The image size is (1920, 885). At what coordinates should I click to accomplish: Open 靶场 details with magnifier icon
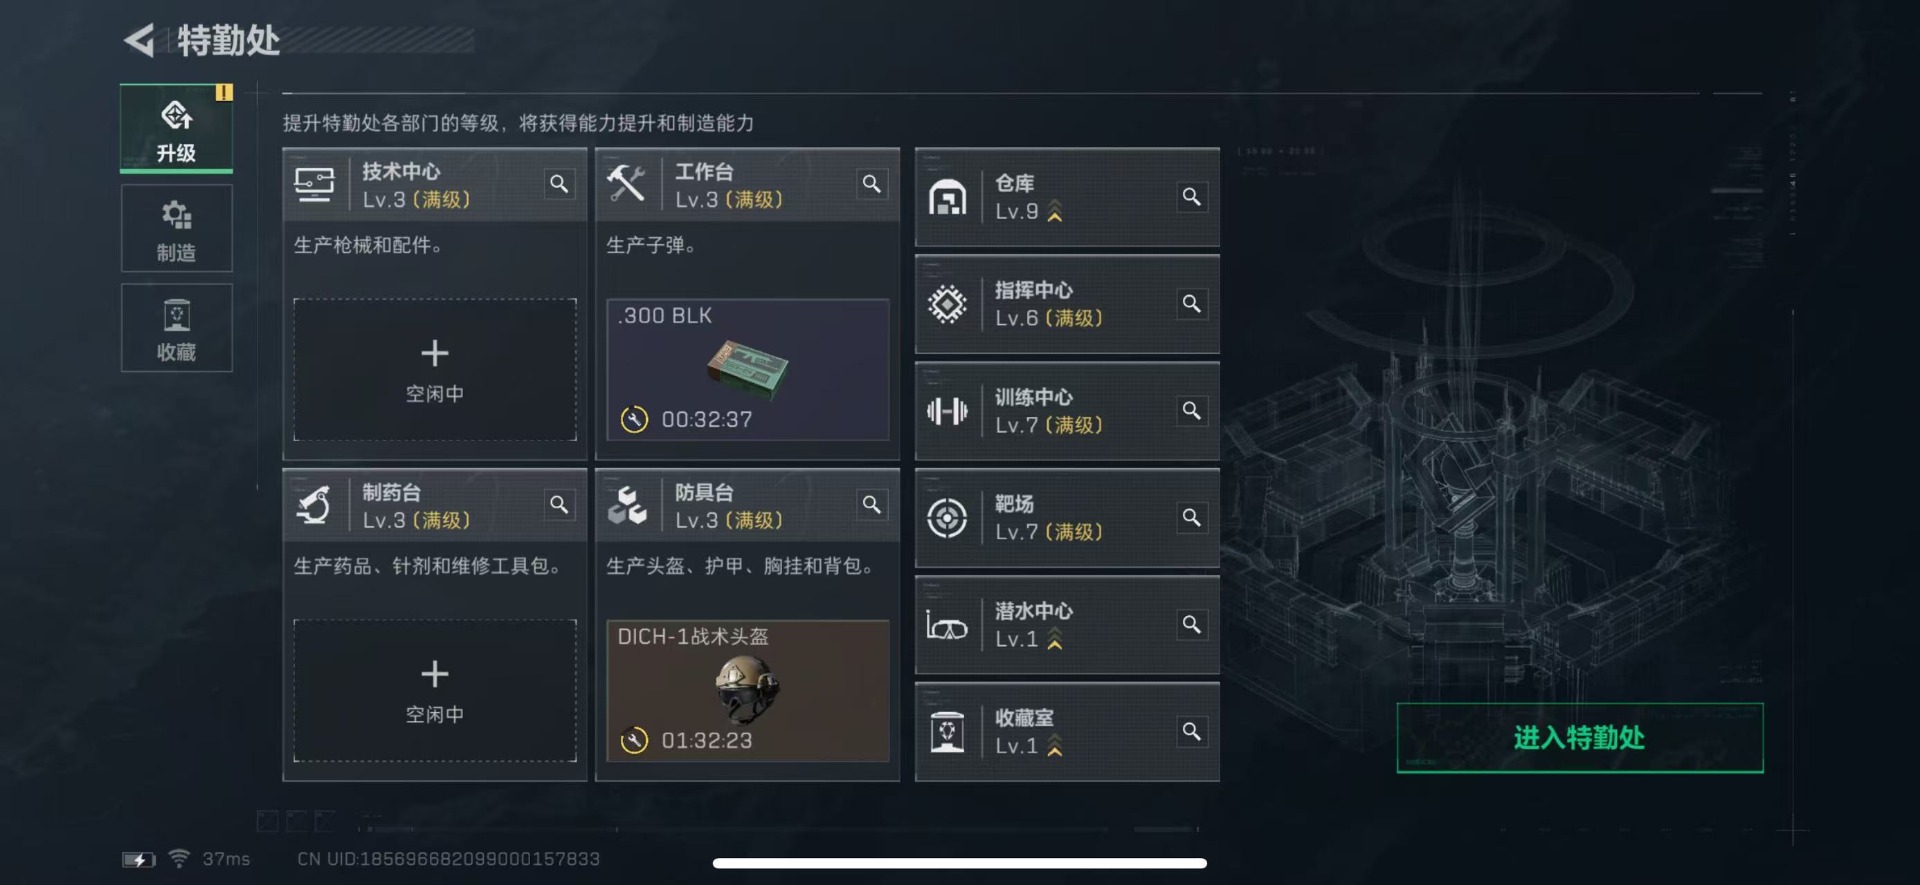(x=1191, y=518)
